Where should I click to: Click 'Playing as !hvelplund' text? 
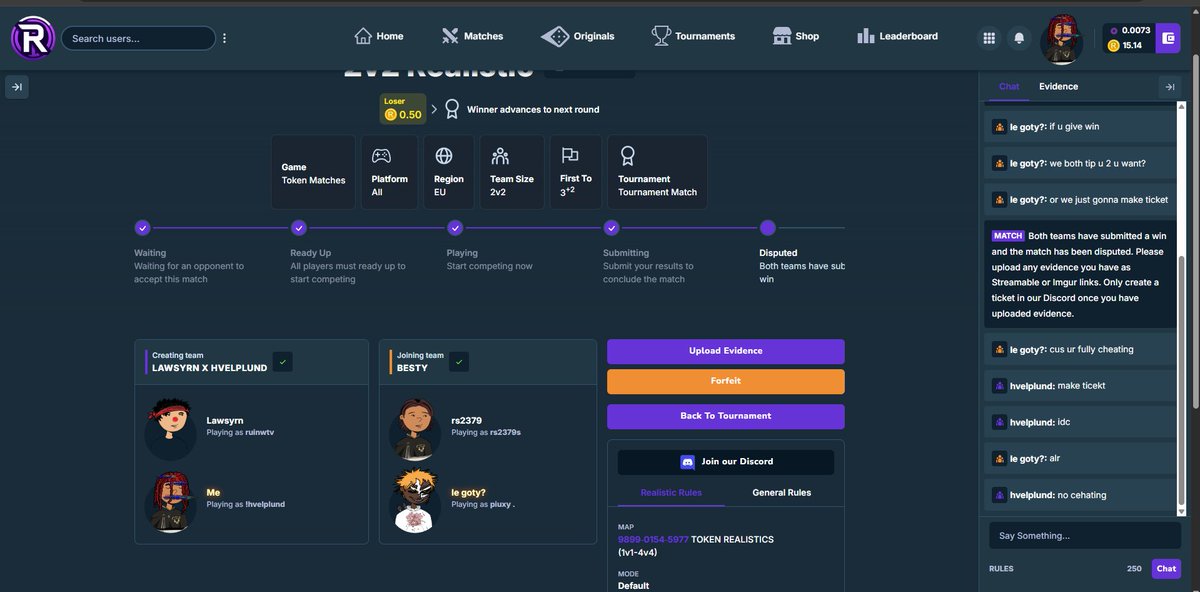tap(245, 504)
